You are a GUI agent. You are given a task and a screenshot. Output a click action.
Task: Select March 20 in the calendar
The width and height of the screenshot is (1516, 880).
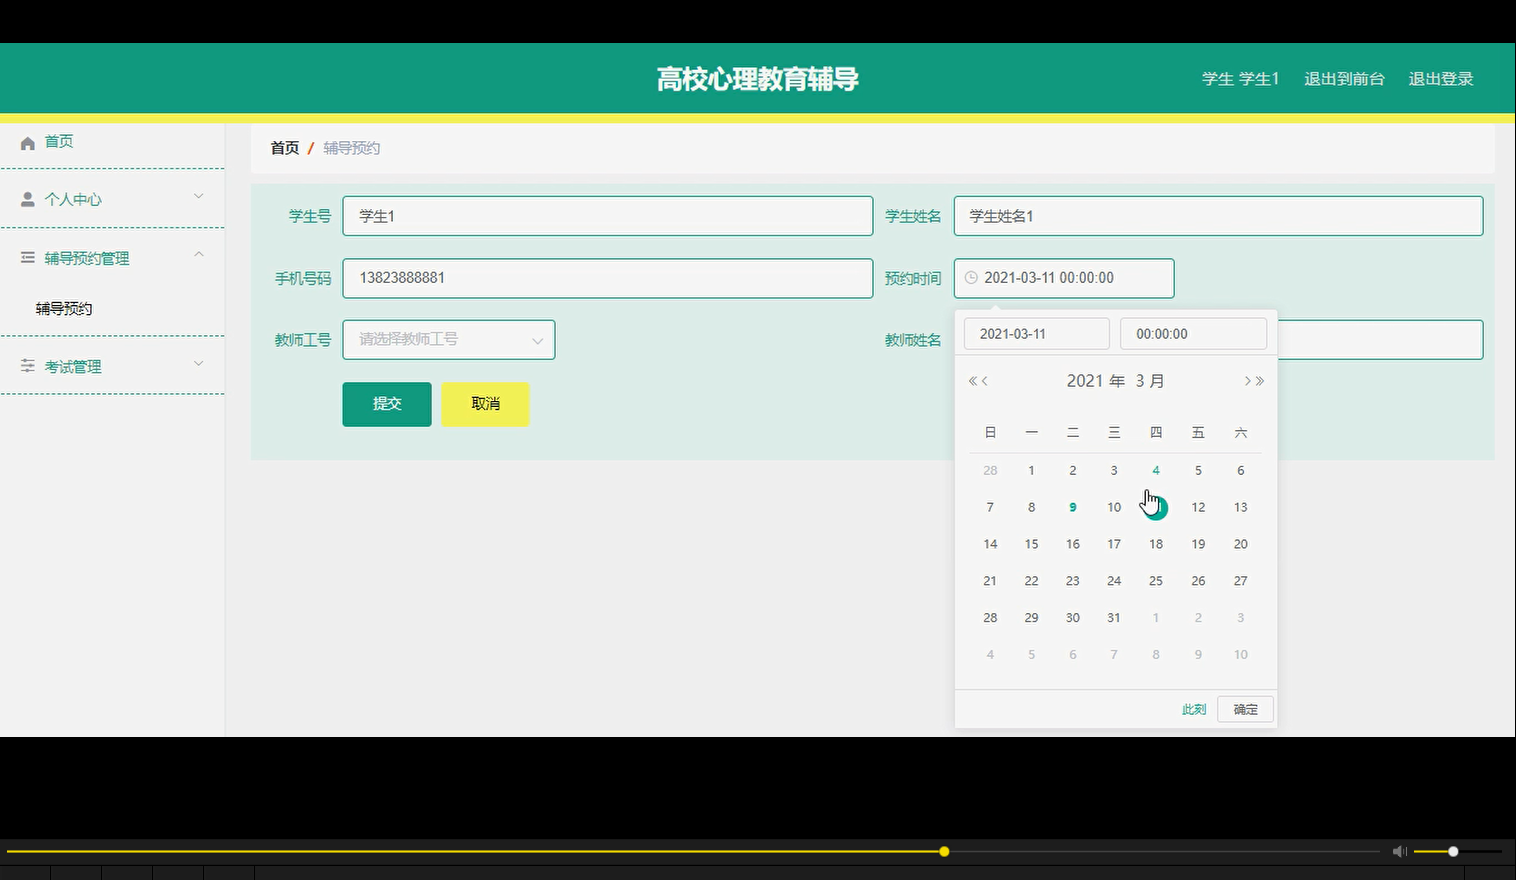coord(1240,544)
